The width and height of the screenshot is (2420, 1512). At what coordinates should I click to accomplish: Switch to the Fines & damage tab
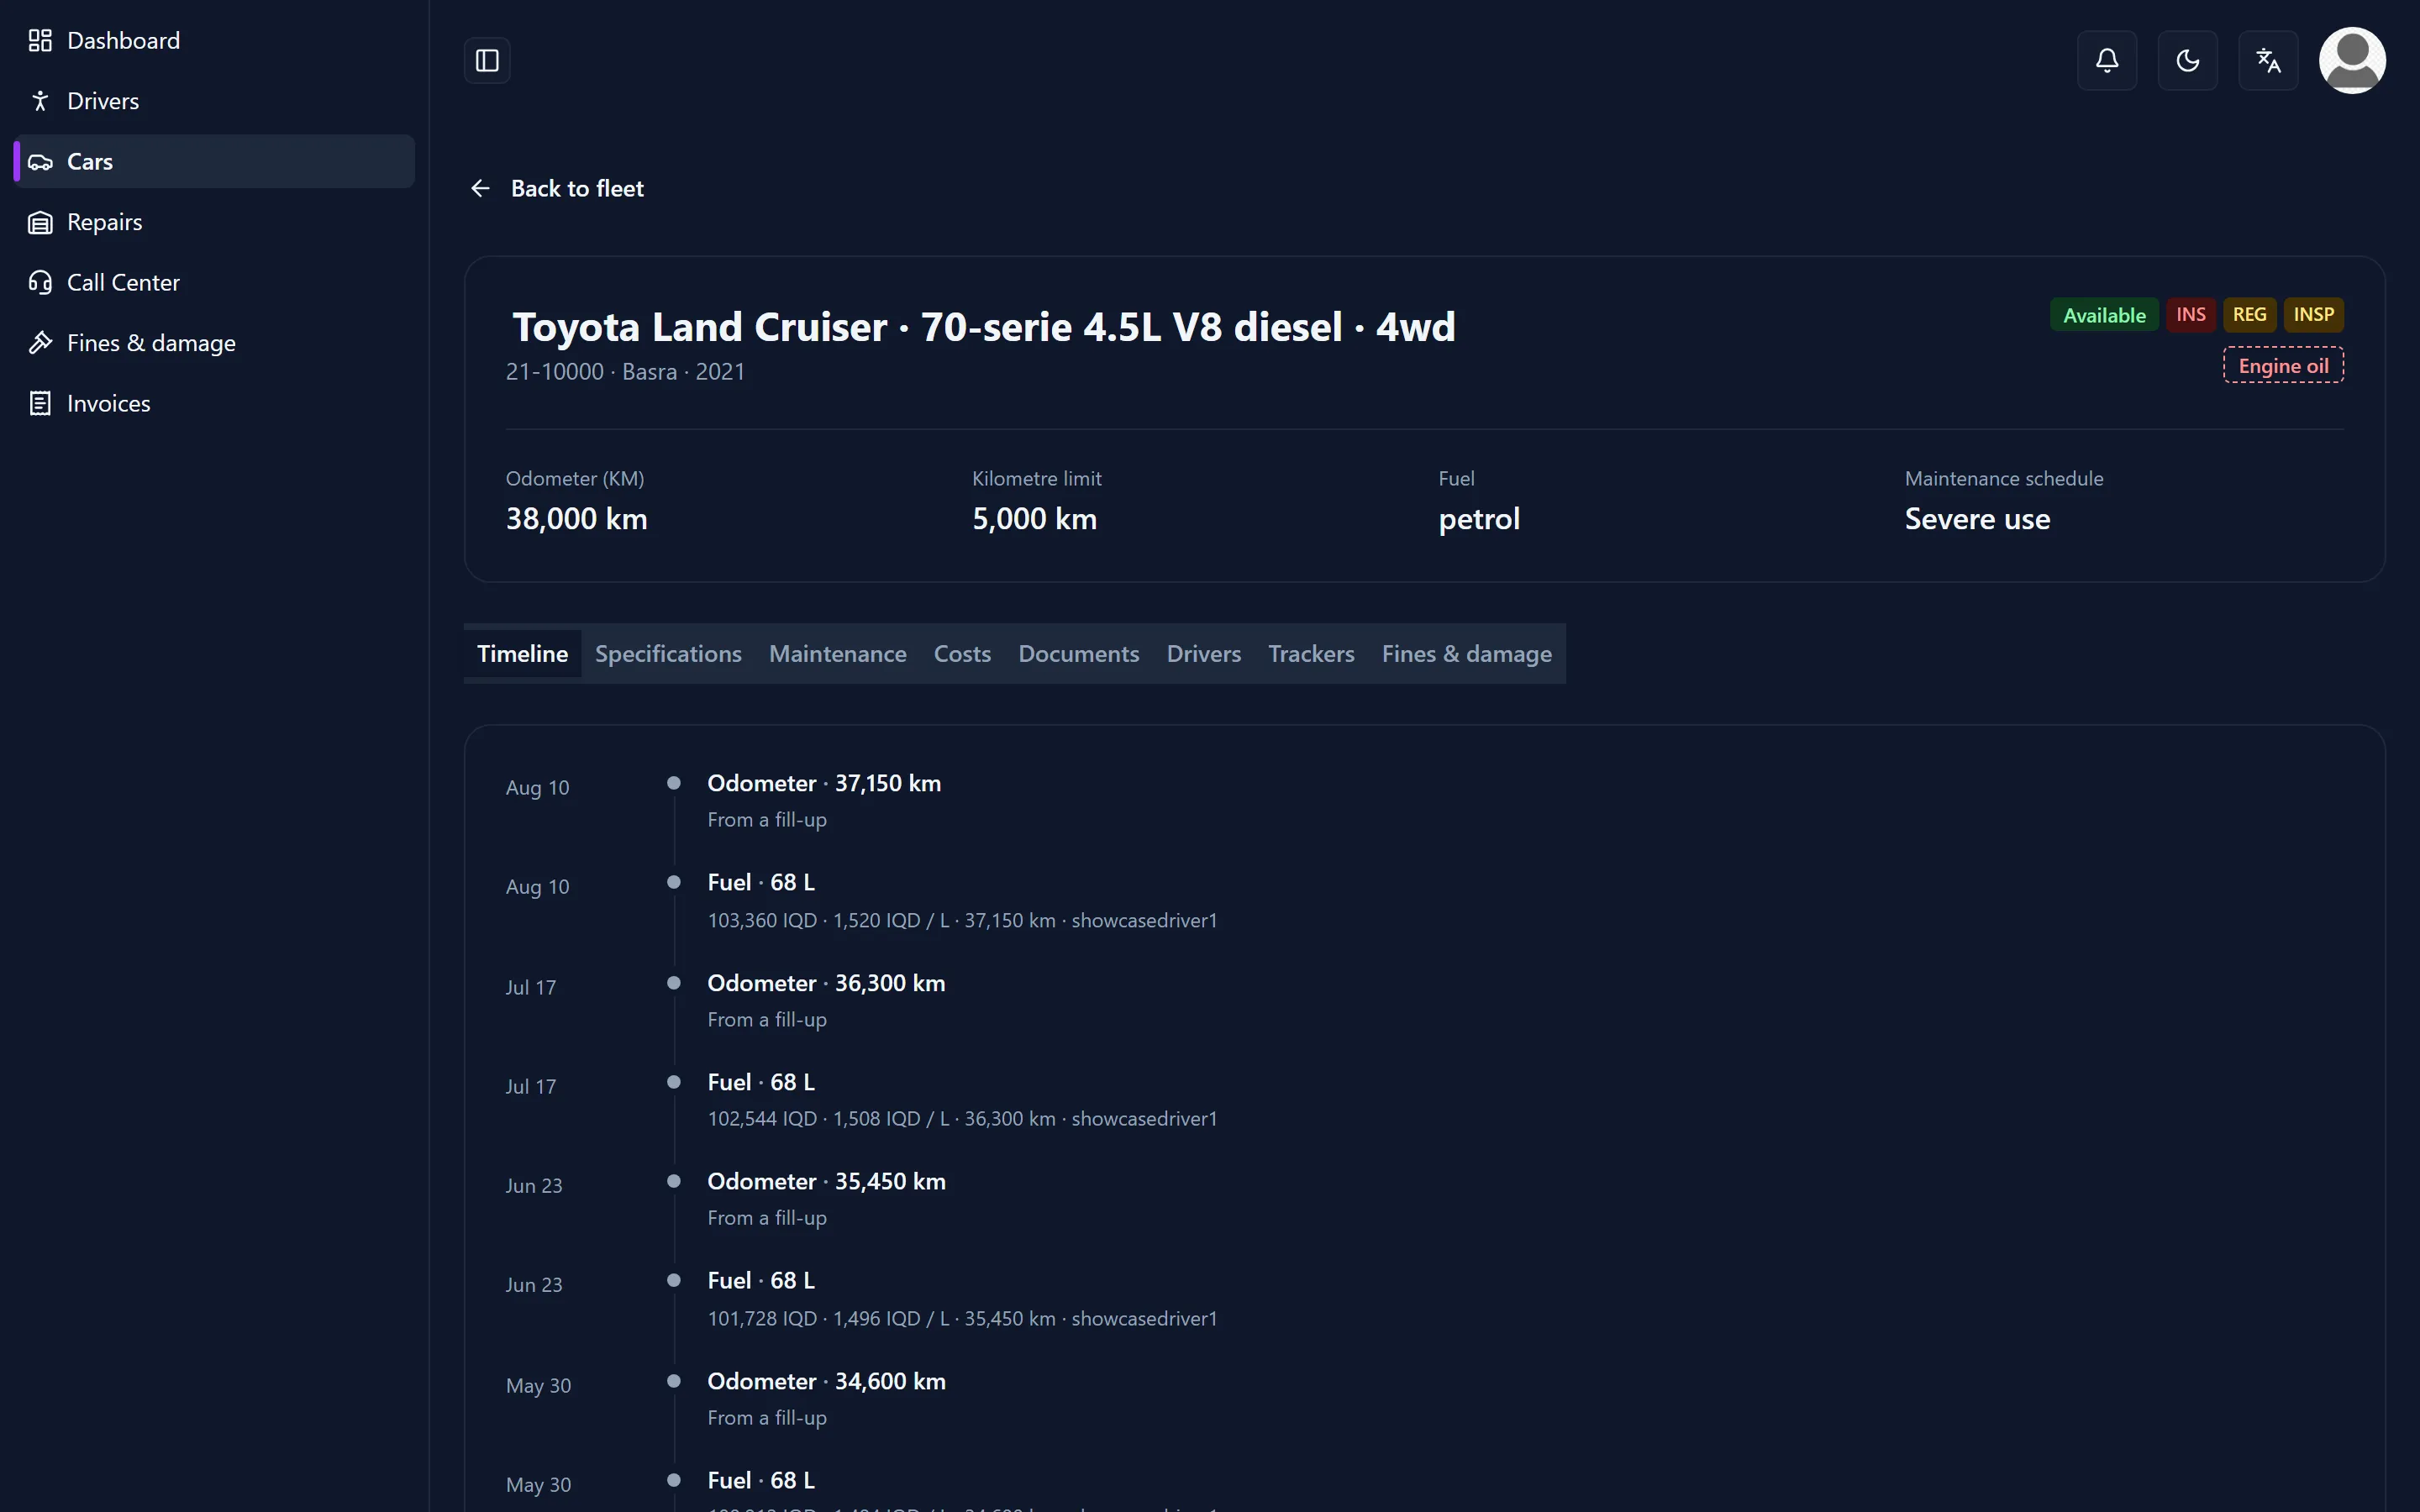1466,654
